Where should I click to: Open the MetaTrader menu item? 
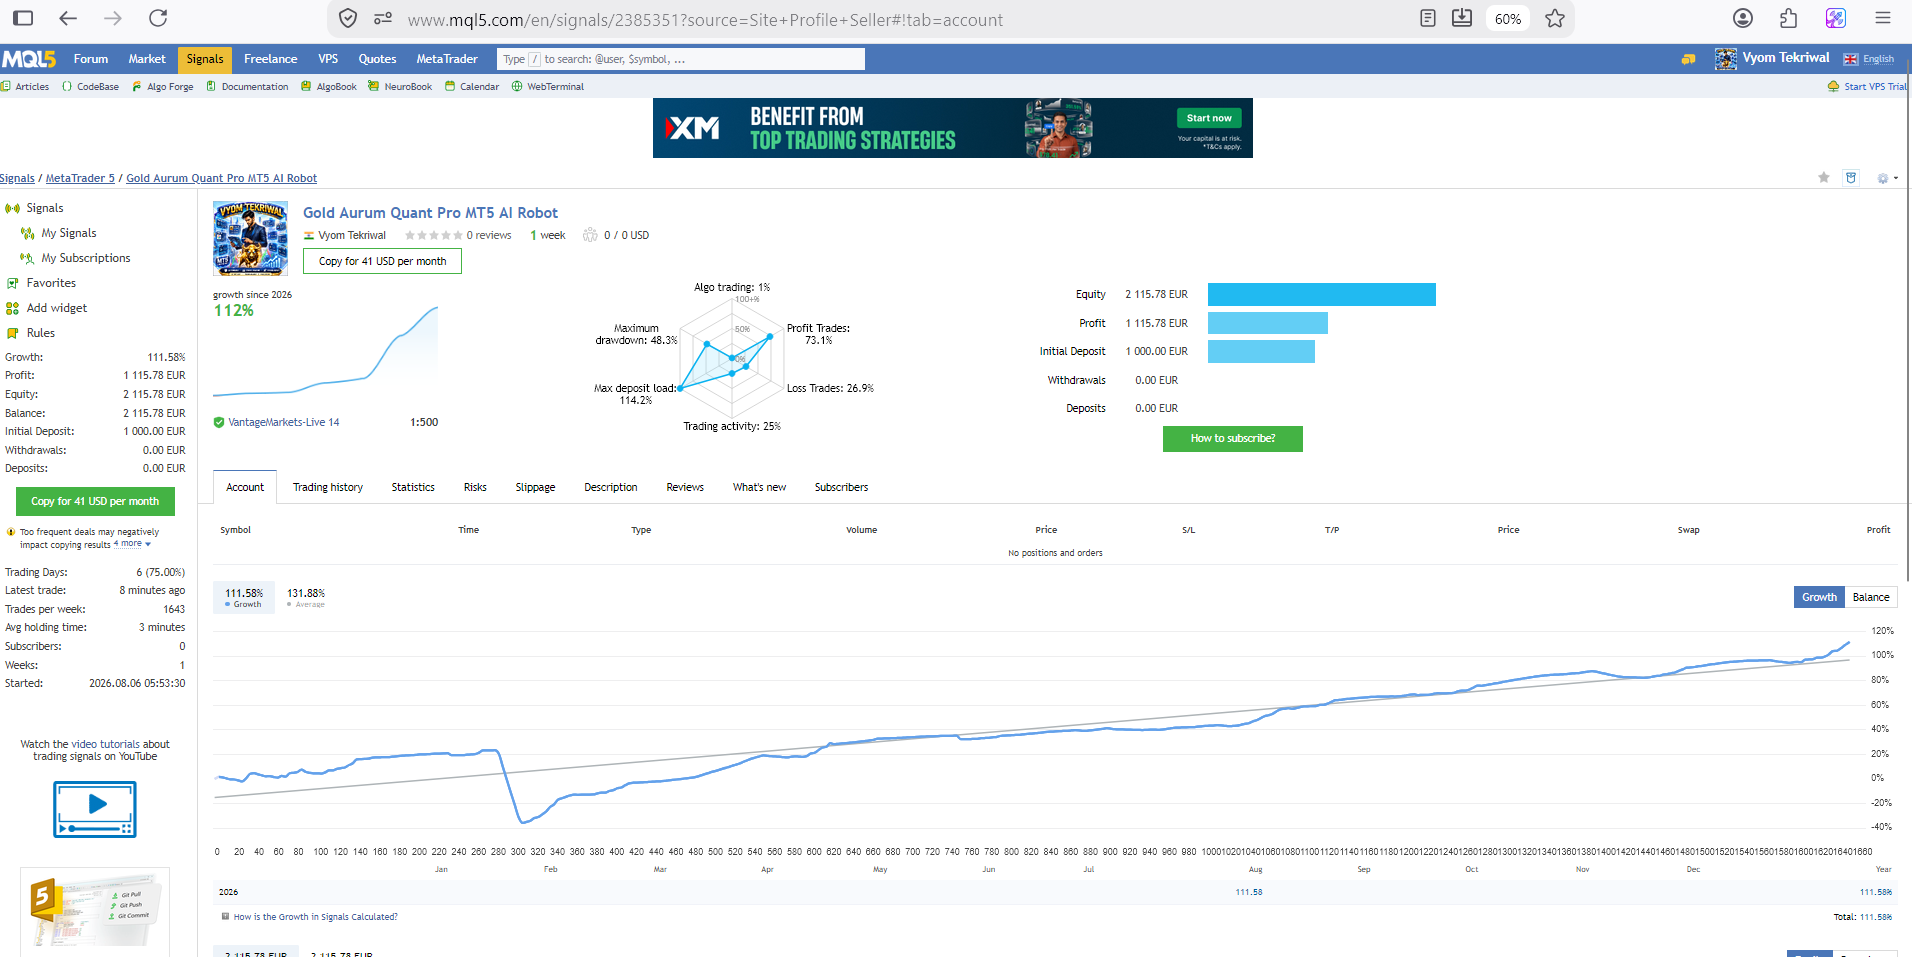(x=447, y=59)
